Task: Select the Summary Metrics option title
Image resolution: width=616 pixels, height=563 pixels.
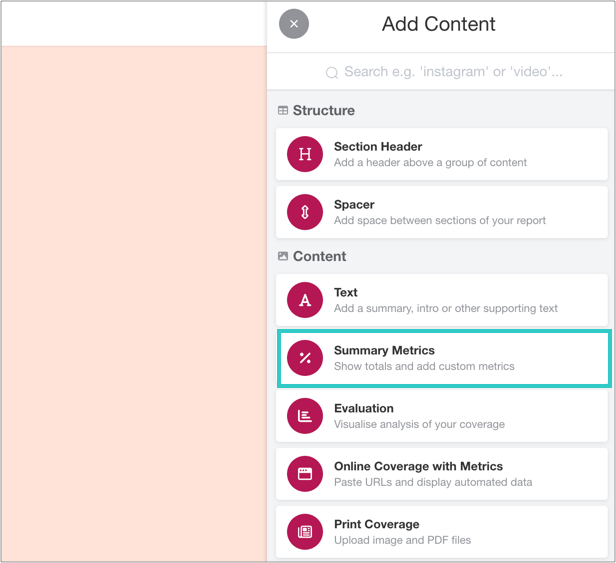Action: [x=384, y=351]
